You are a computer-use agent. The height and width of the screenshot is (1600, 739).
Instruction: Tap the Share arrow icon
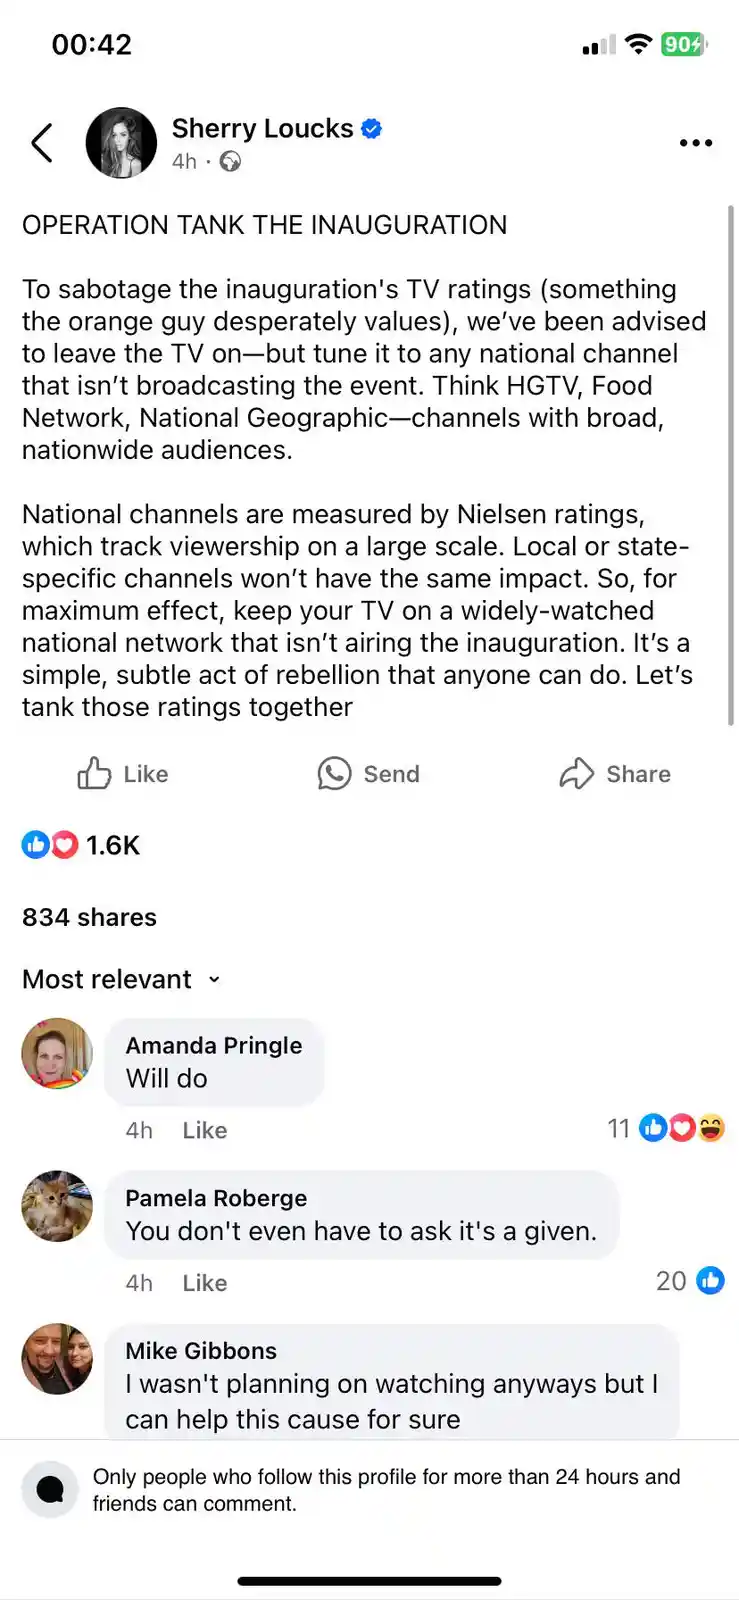[x=577, y=773]
